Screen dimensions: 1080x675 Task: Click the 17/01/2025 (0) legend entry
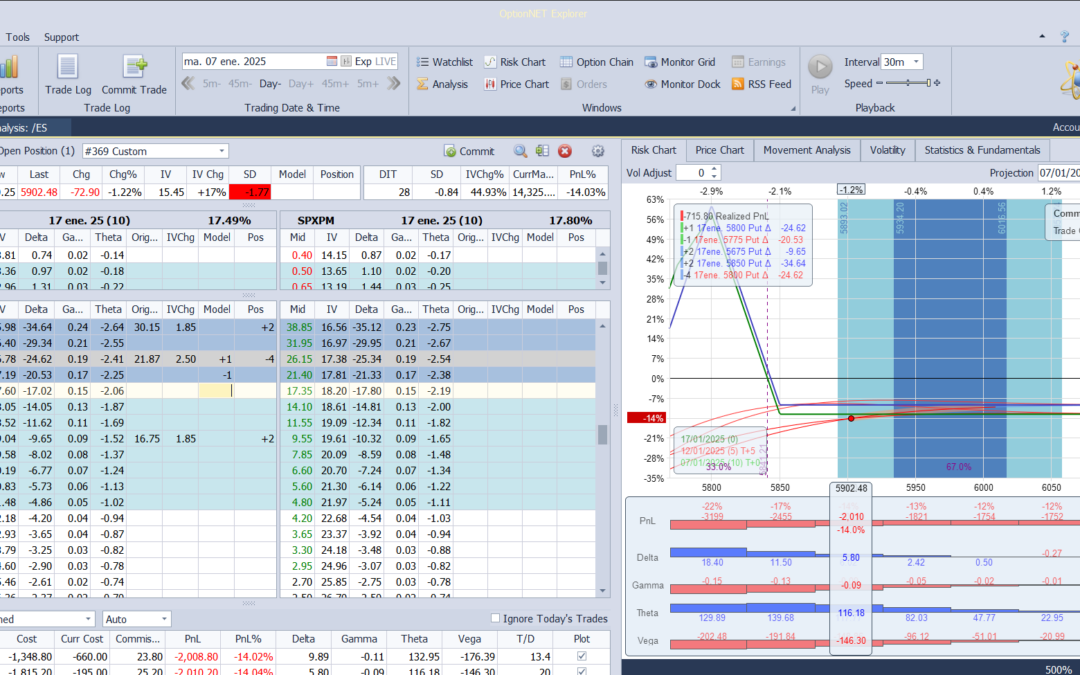[x=709, y=439]
